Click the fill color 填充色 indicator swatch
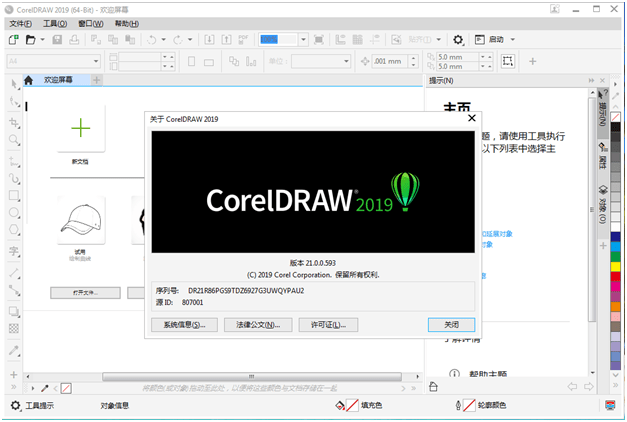The image size is (627, 422). [x=352, y=405]
